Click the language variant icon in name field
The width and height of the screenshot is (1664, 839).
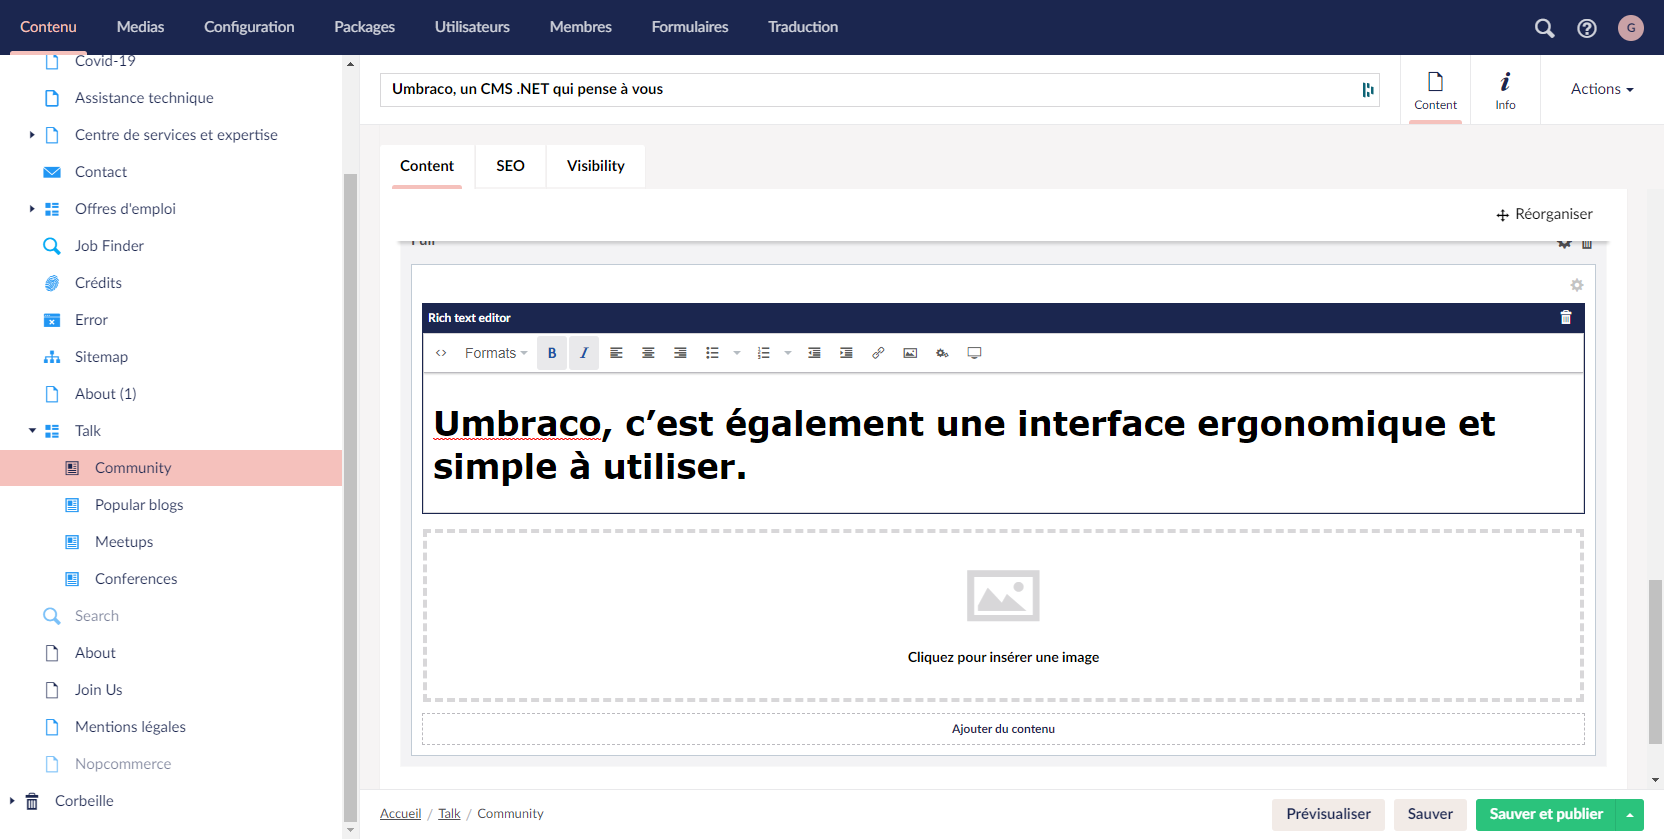point(1368,90)
